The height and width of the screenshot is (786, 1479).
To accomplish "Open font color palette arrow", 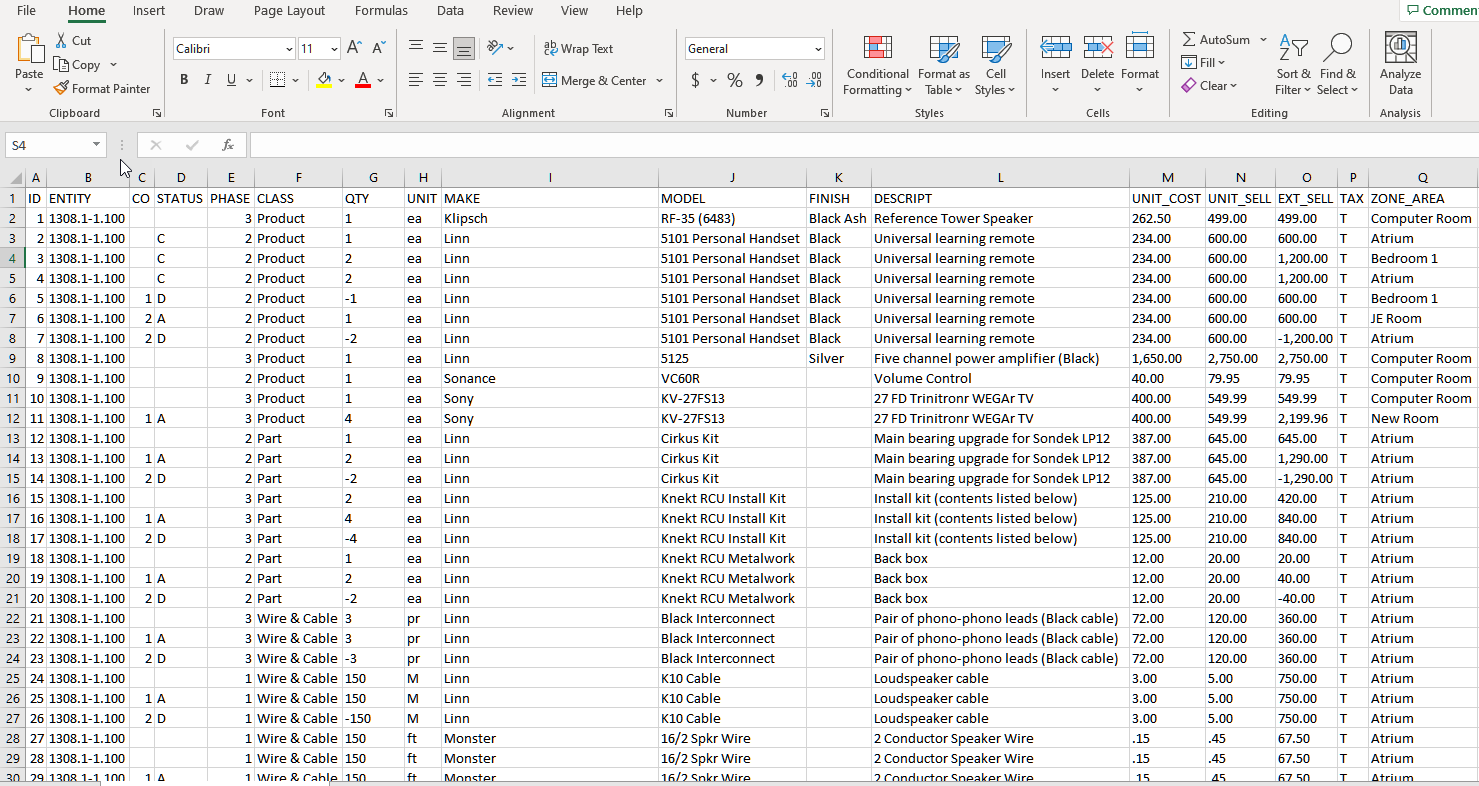I will pyautogui.click(x=381, y=81).
